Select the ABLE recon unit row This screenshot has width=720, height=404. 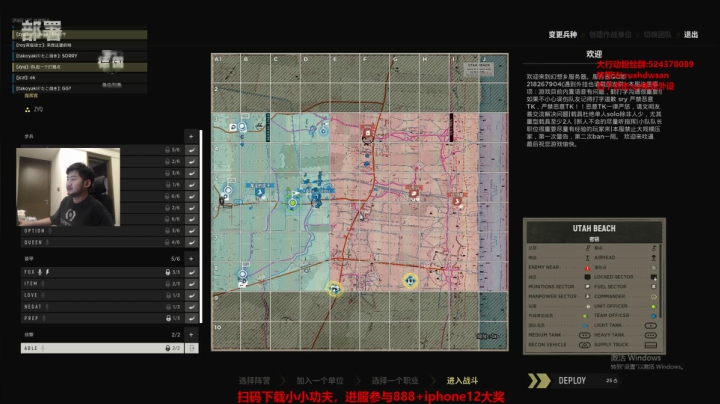102,348
